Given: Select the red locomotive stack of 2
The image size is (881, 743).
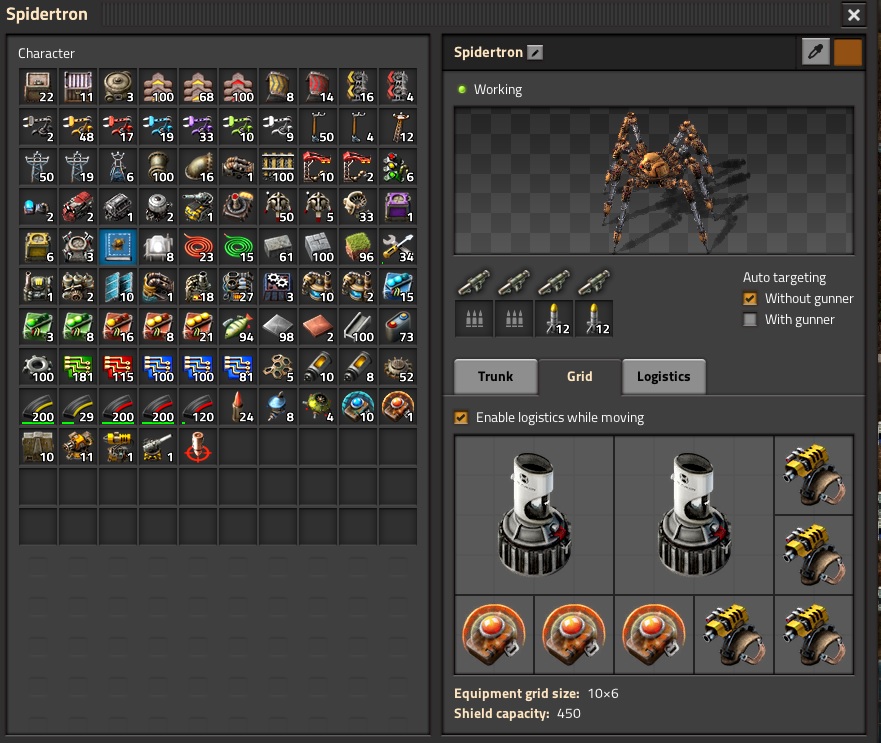Looking at the screenshot, I should [78, 207].
